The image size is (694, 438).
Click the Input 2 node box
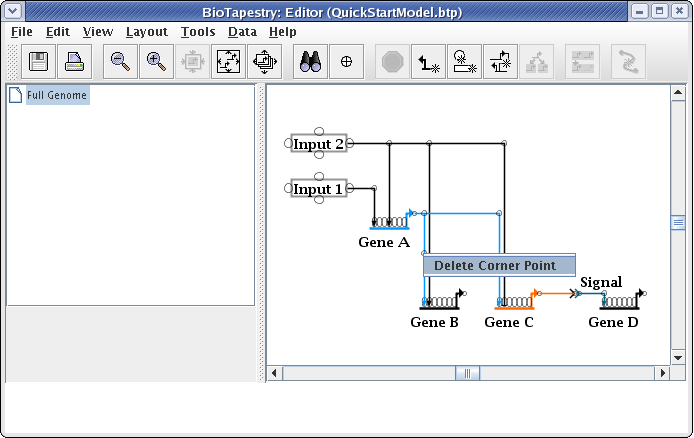pyautogui.click(x=318, y=144)
